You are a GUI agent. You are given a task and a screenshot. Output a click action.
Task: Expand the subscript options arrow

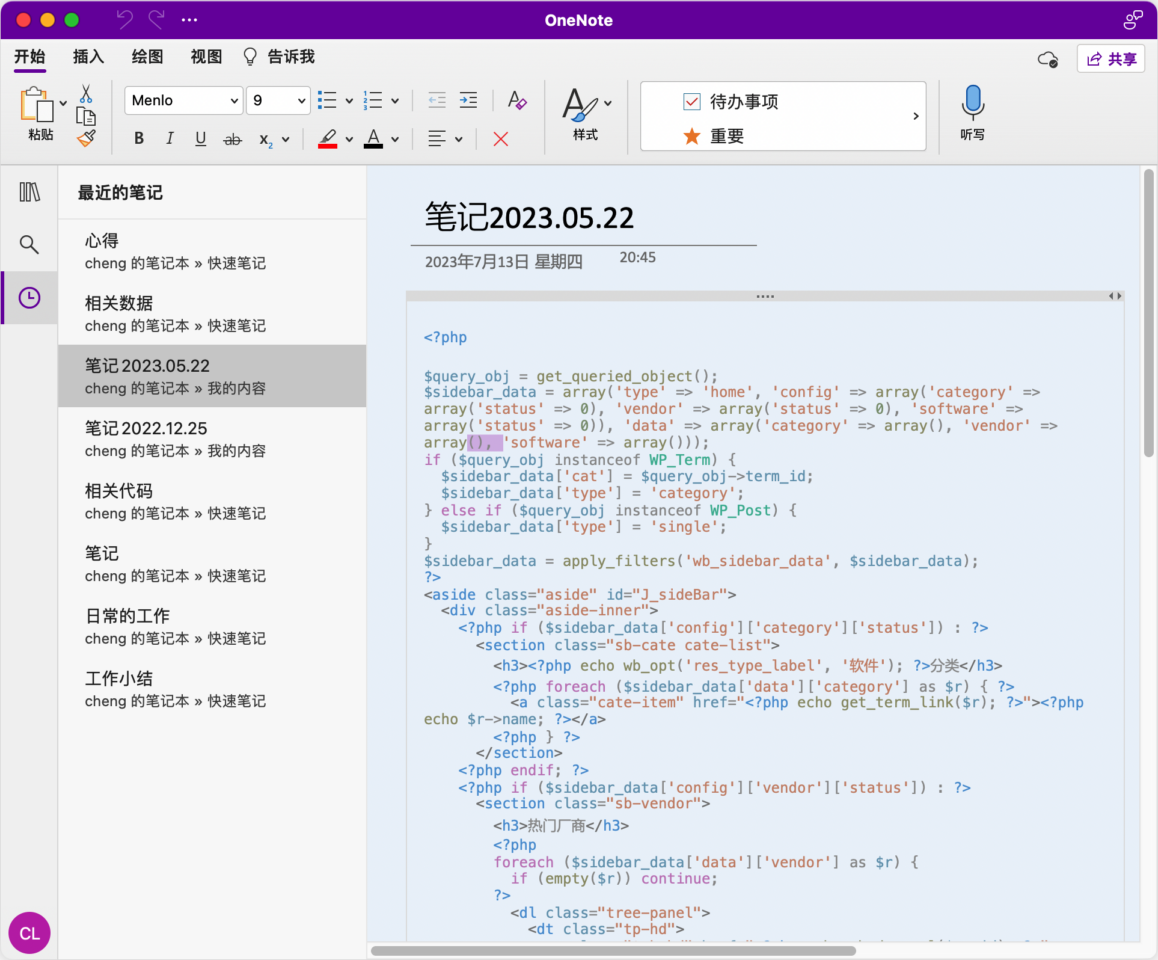pyautogui.click(x=286, y=140)
